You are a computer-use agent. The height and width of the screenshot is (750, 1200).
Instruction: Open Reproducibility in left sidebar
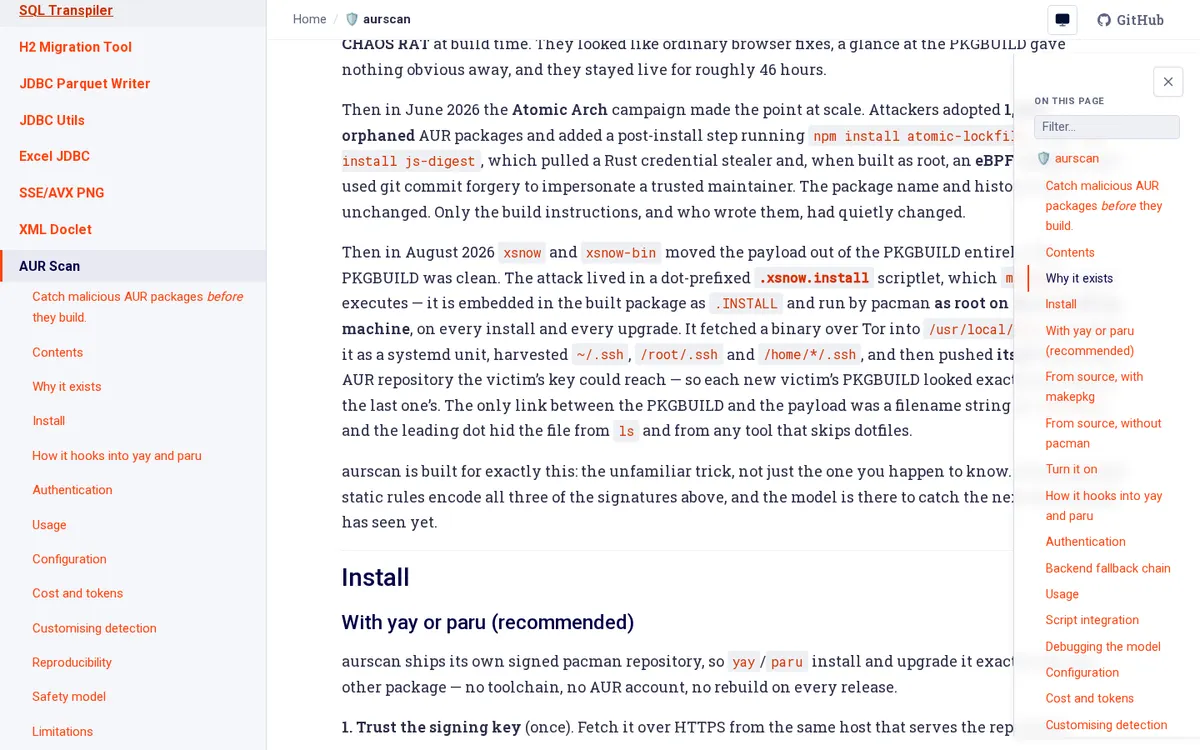(x=72, y=662)
